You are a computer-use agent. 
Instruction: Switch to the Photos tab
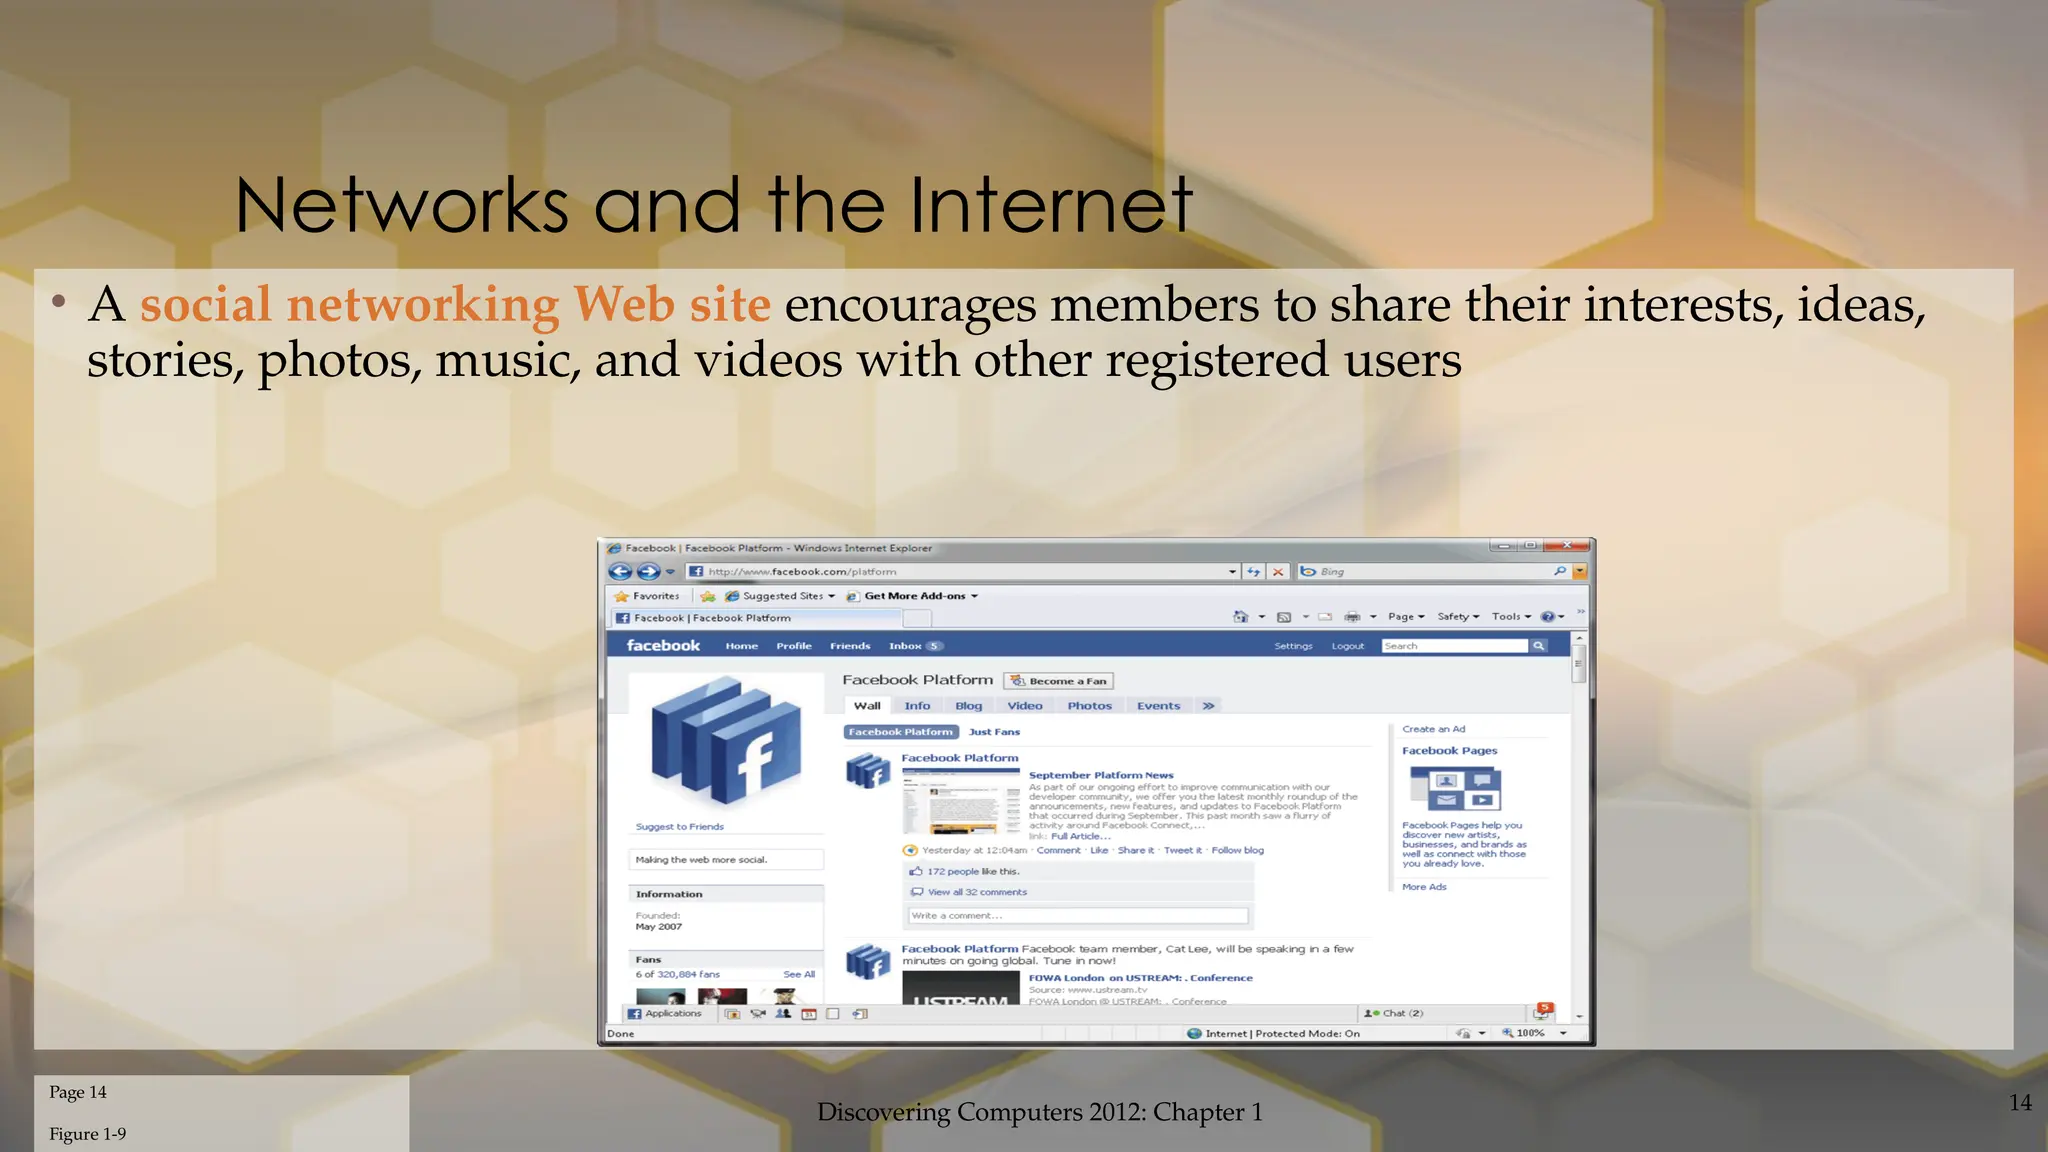tap(1089, 706)
